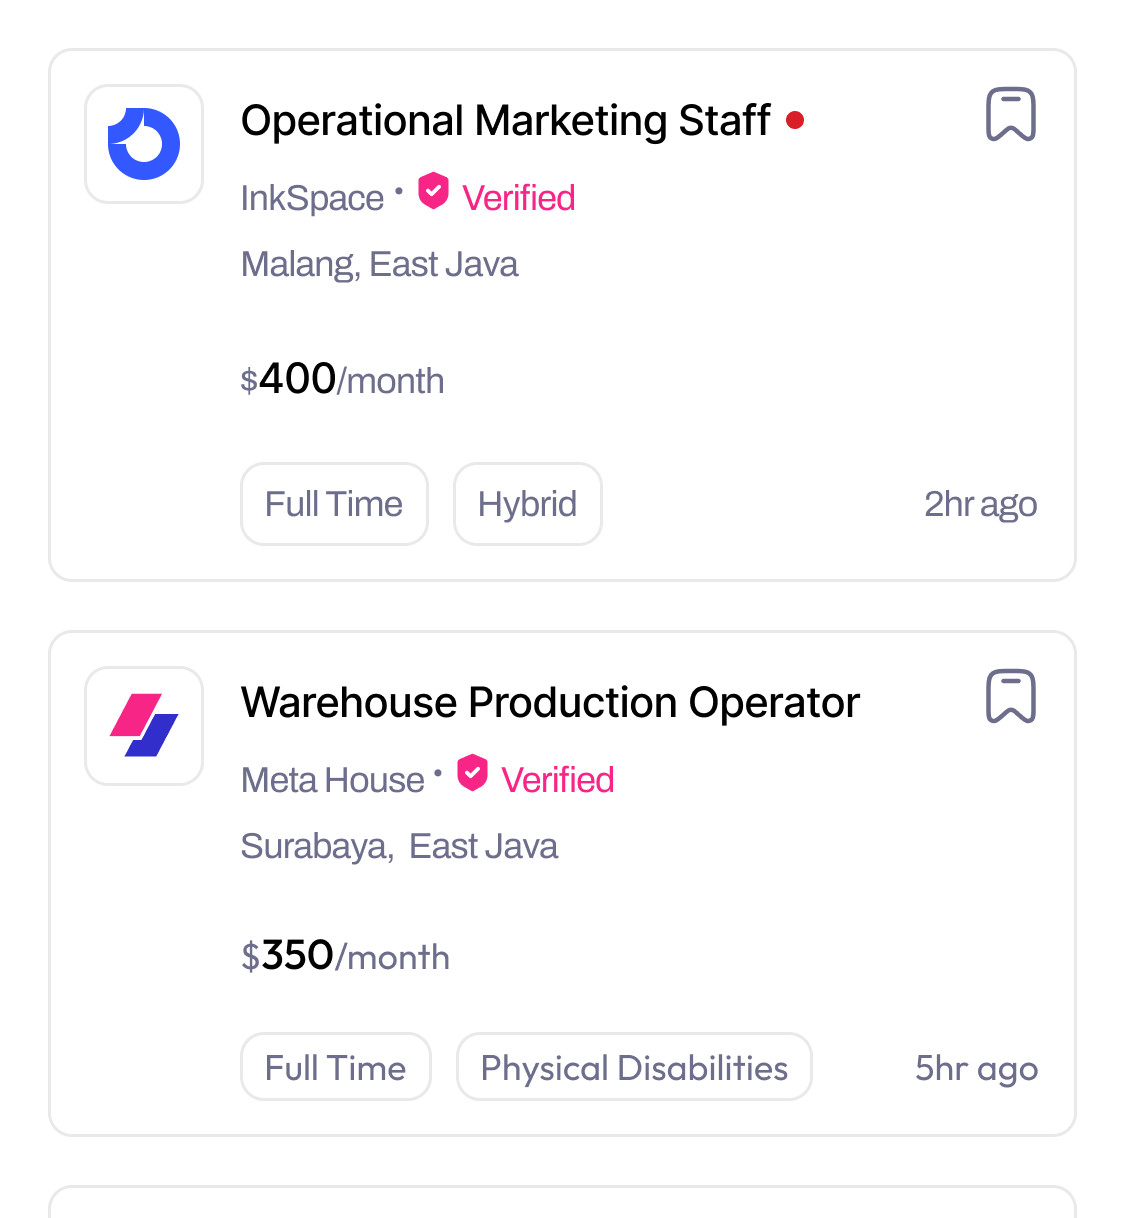Click the red status dot indicator
This screenshot has height=1218, width=1125.
point(795,121)
